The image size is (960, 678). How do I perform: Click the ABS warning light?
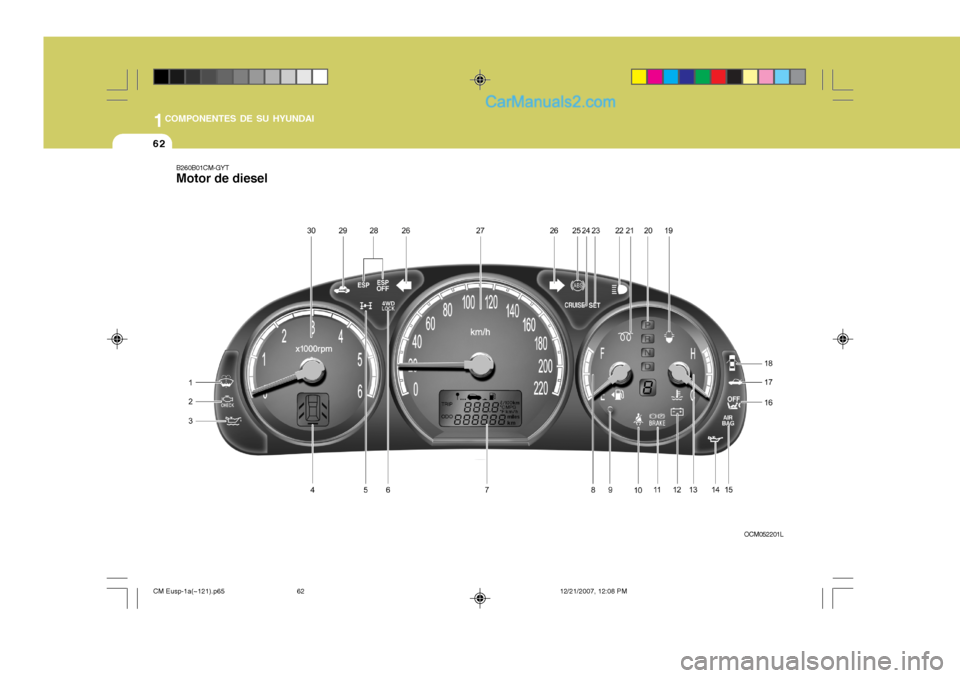577,285
